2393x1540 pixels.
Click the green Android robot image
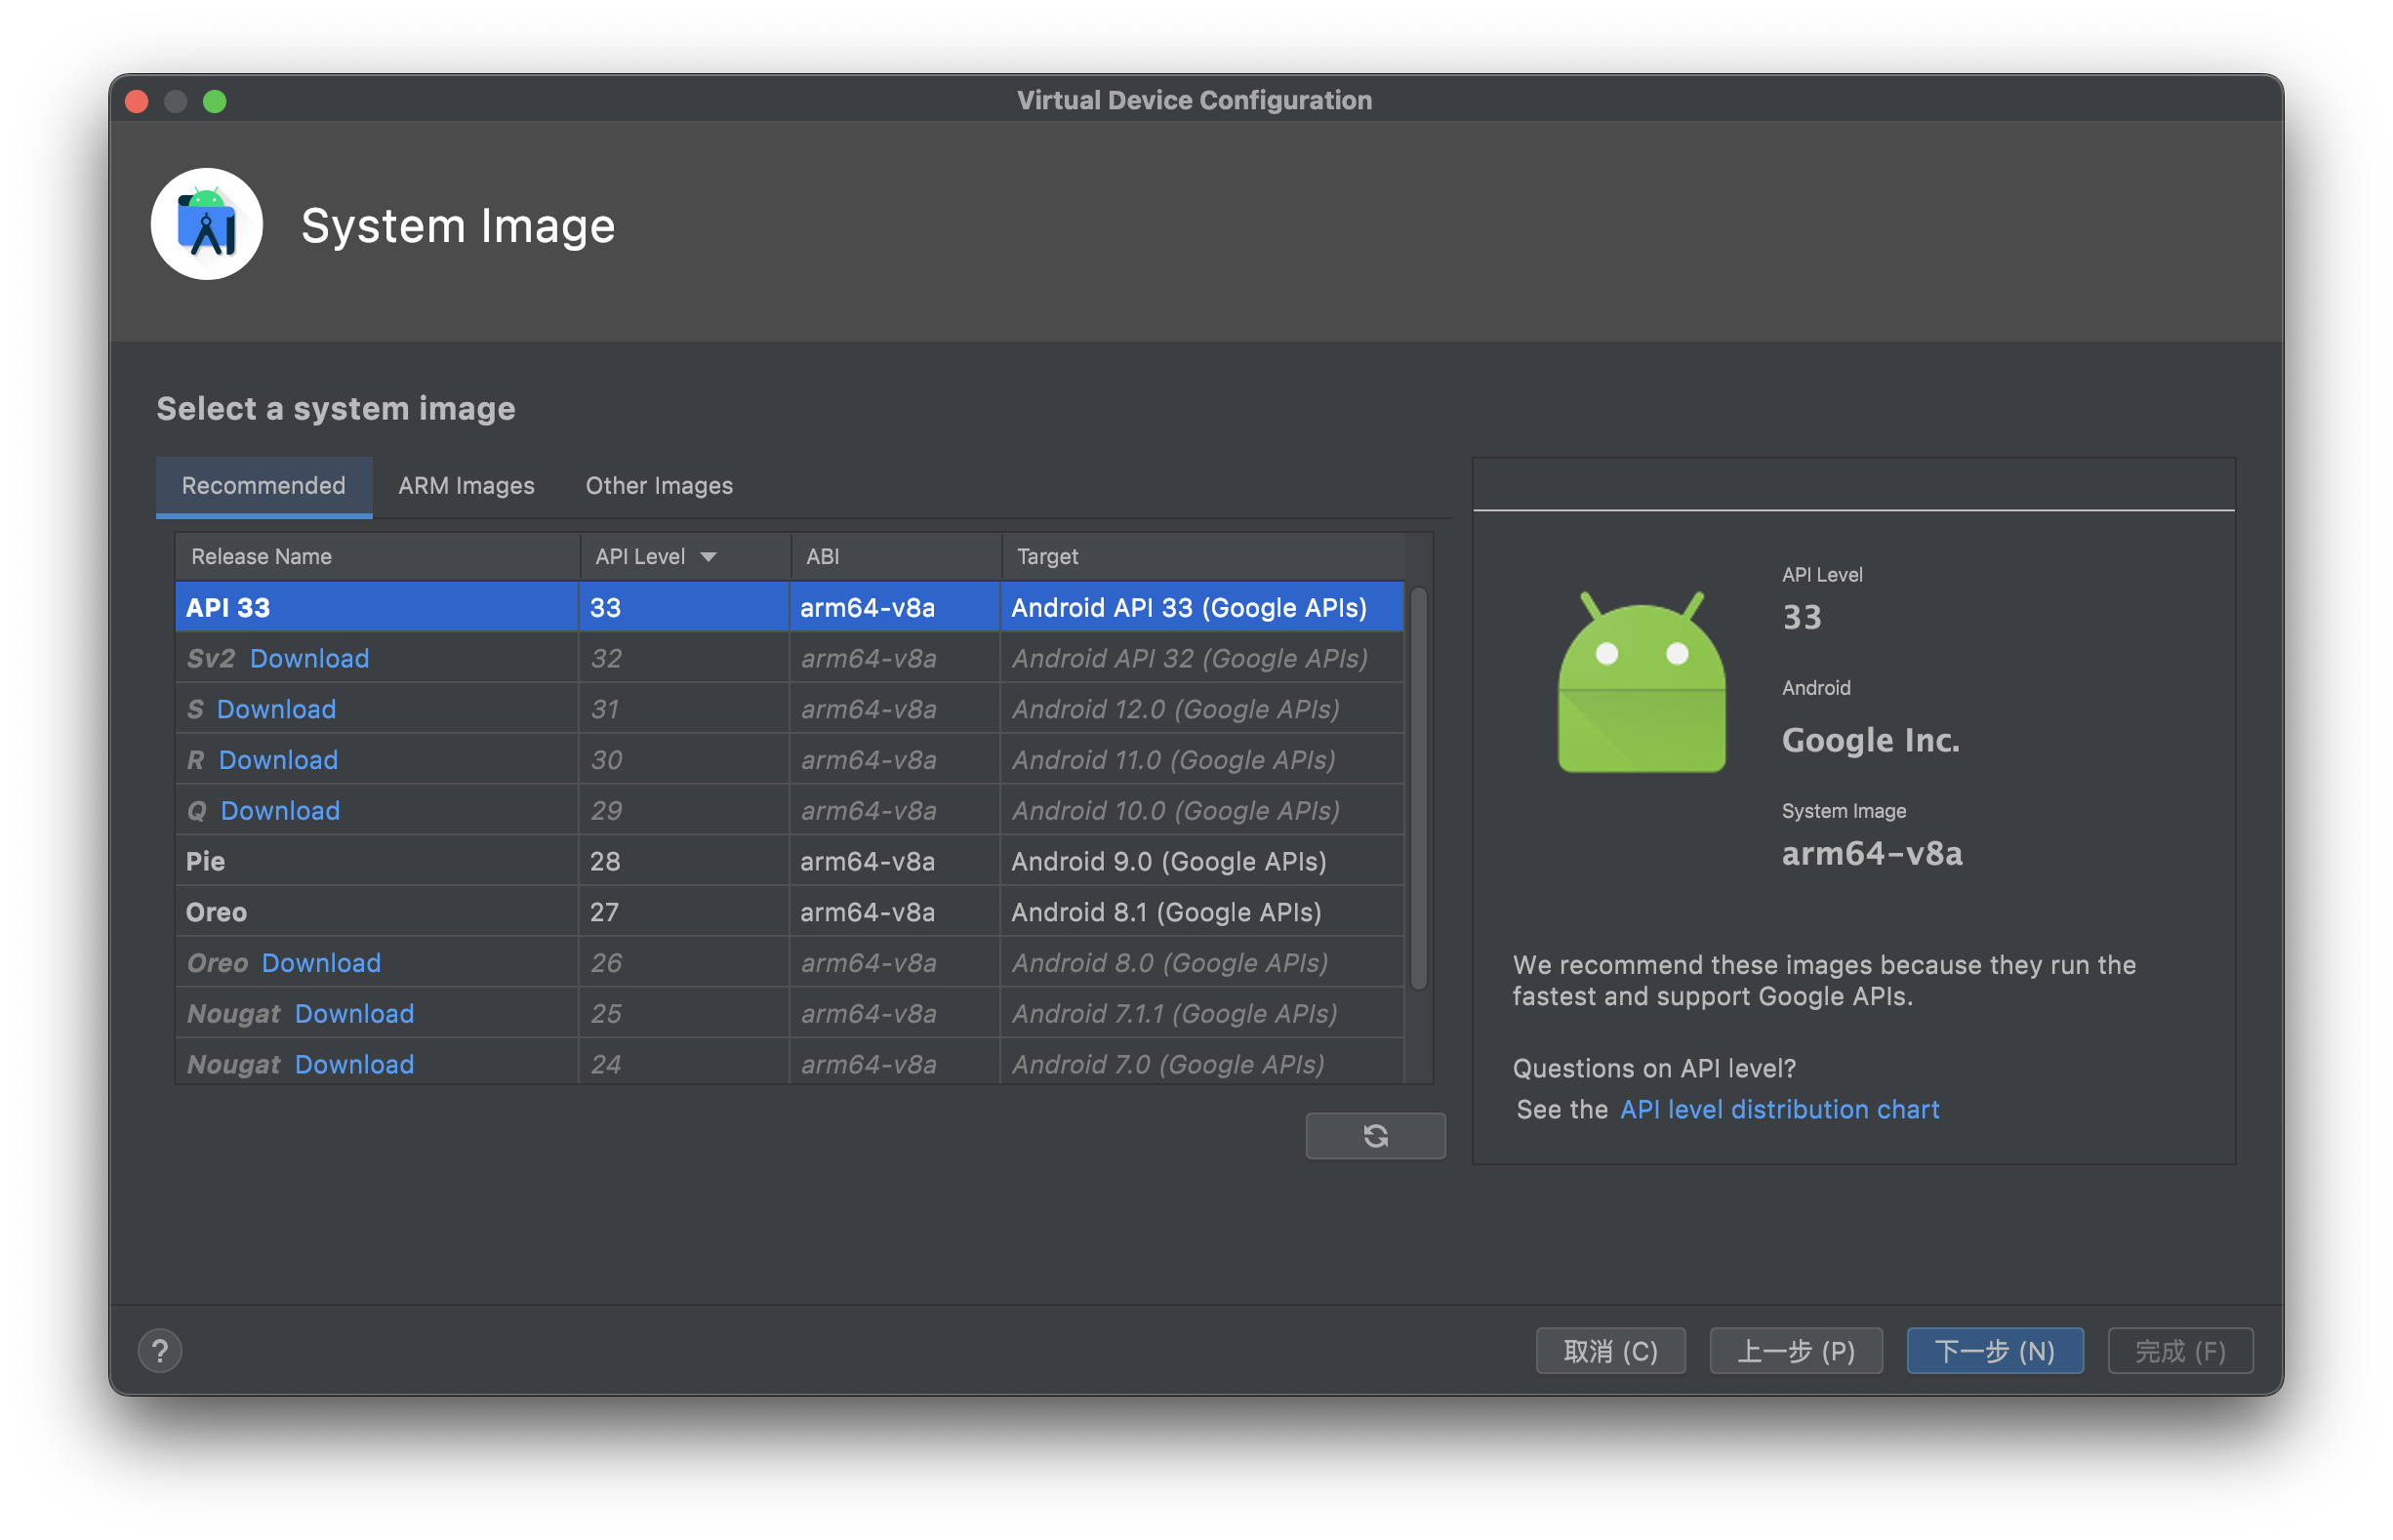[x=1641, y=682]
